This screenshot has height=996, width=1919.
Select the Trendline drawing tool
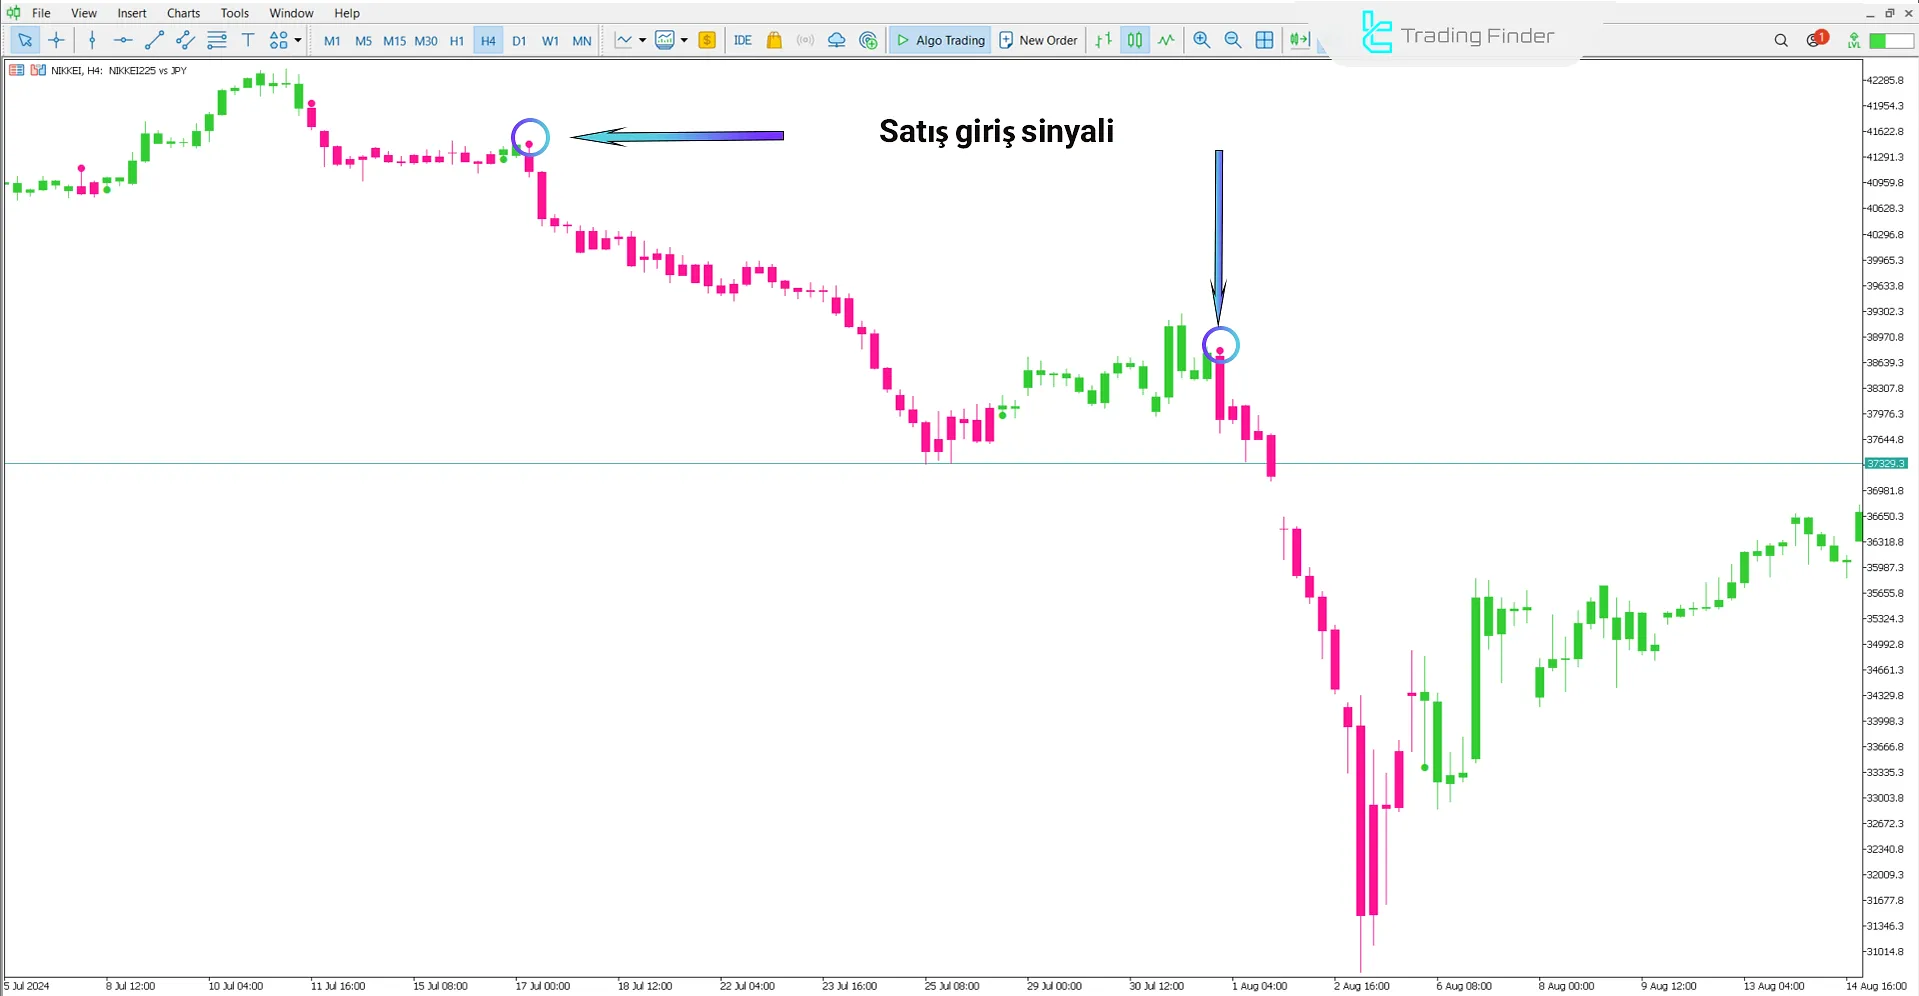155,40
